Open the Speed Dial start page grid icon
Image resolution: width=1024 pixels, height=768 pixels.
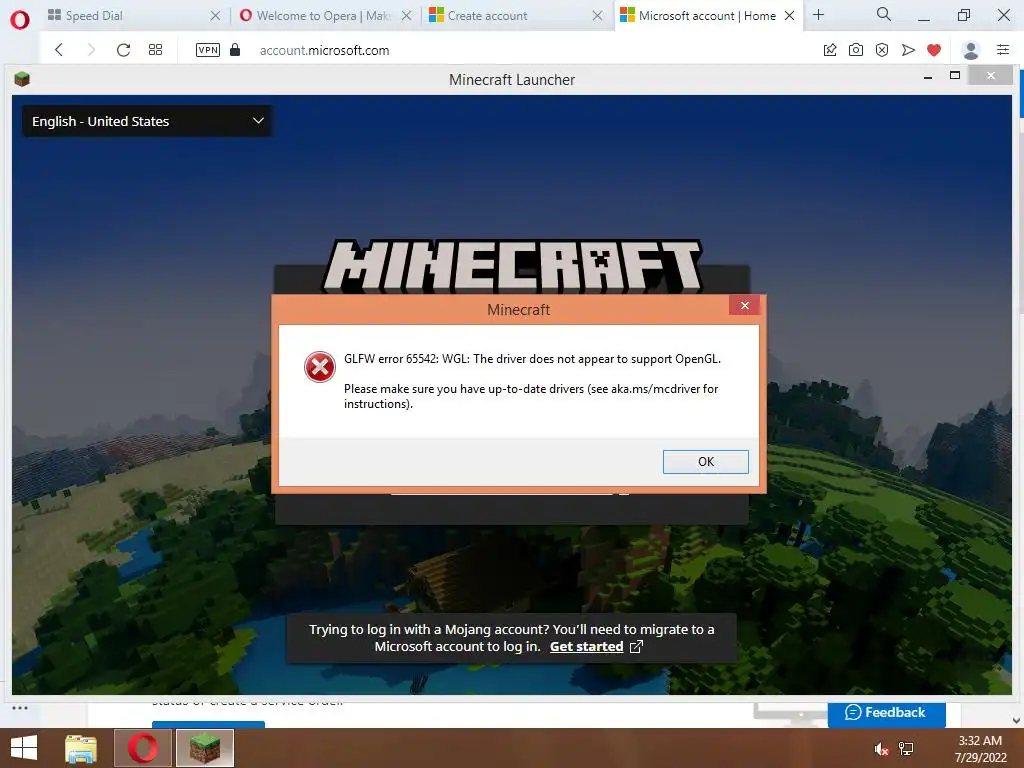(155, 50)
